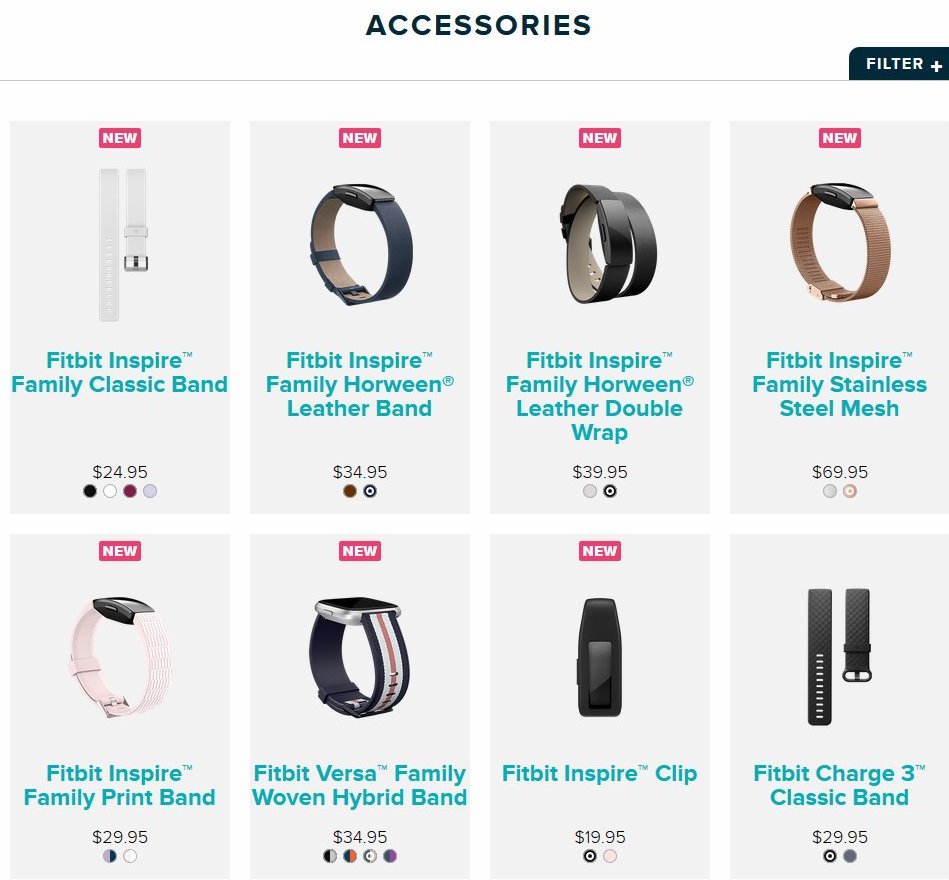Image resolution: width=949 pixels, height=880 pixels.
Task: Click the rose gold mesh band image
Action: [x=839, y=243]
